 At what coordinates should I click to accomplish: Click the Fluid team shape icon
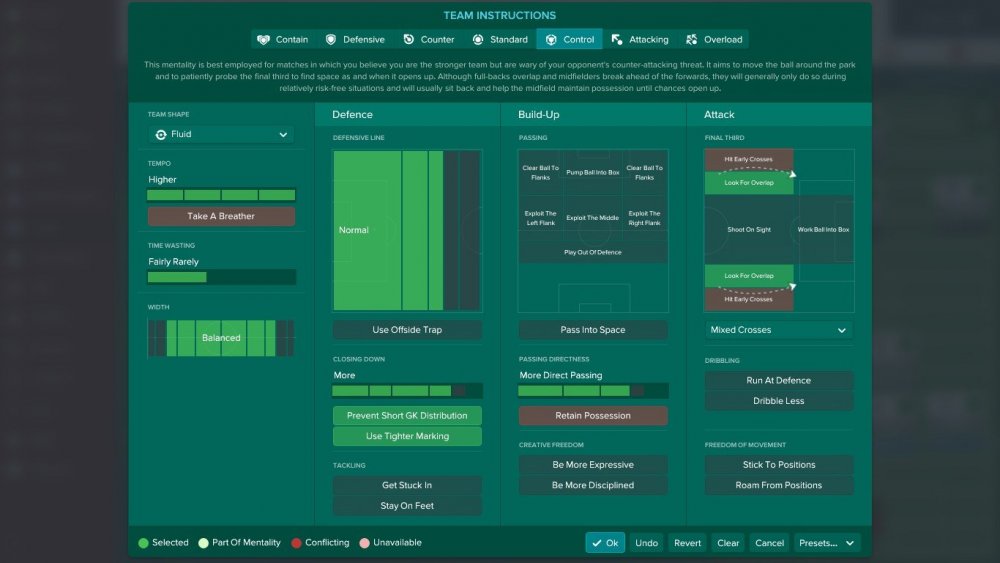click(161, 135)
